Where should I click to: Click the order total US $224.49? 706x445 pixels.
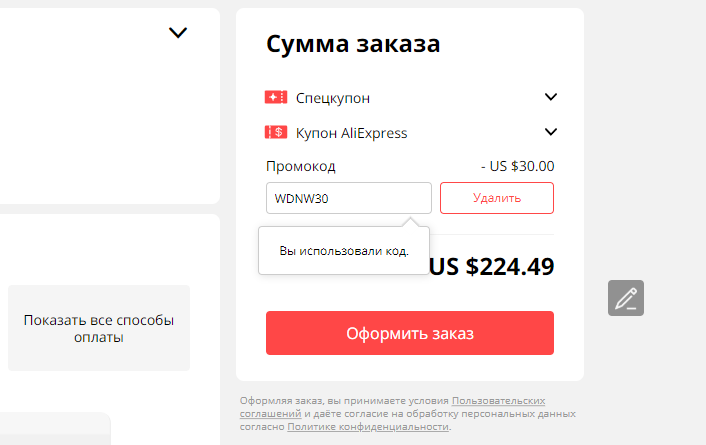pos(492,267)
